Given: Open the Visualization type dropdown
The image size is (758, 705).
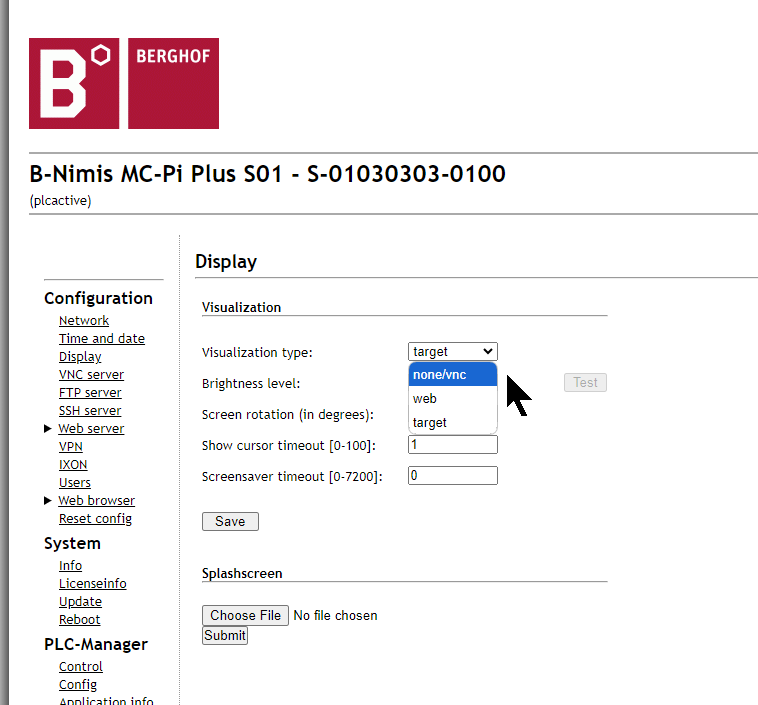Looking at the screenshot, I should (x=452, y=352).
